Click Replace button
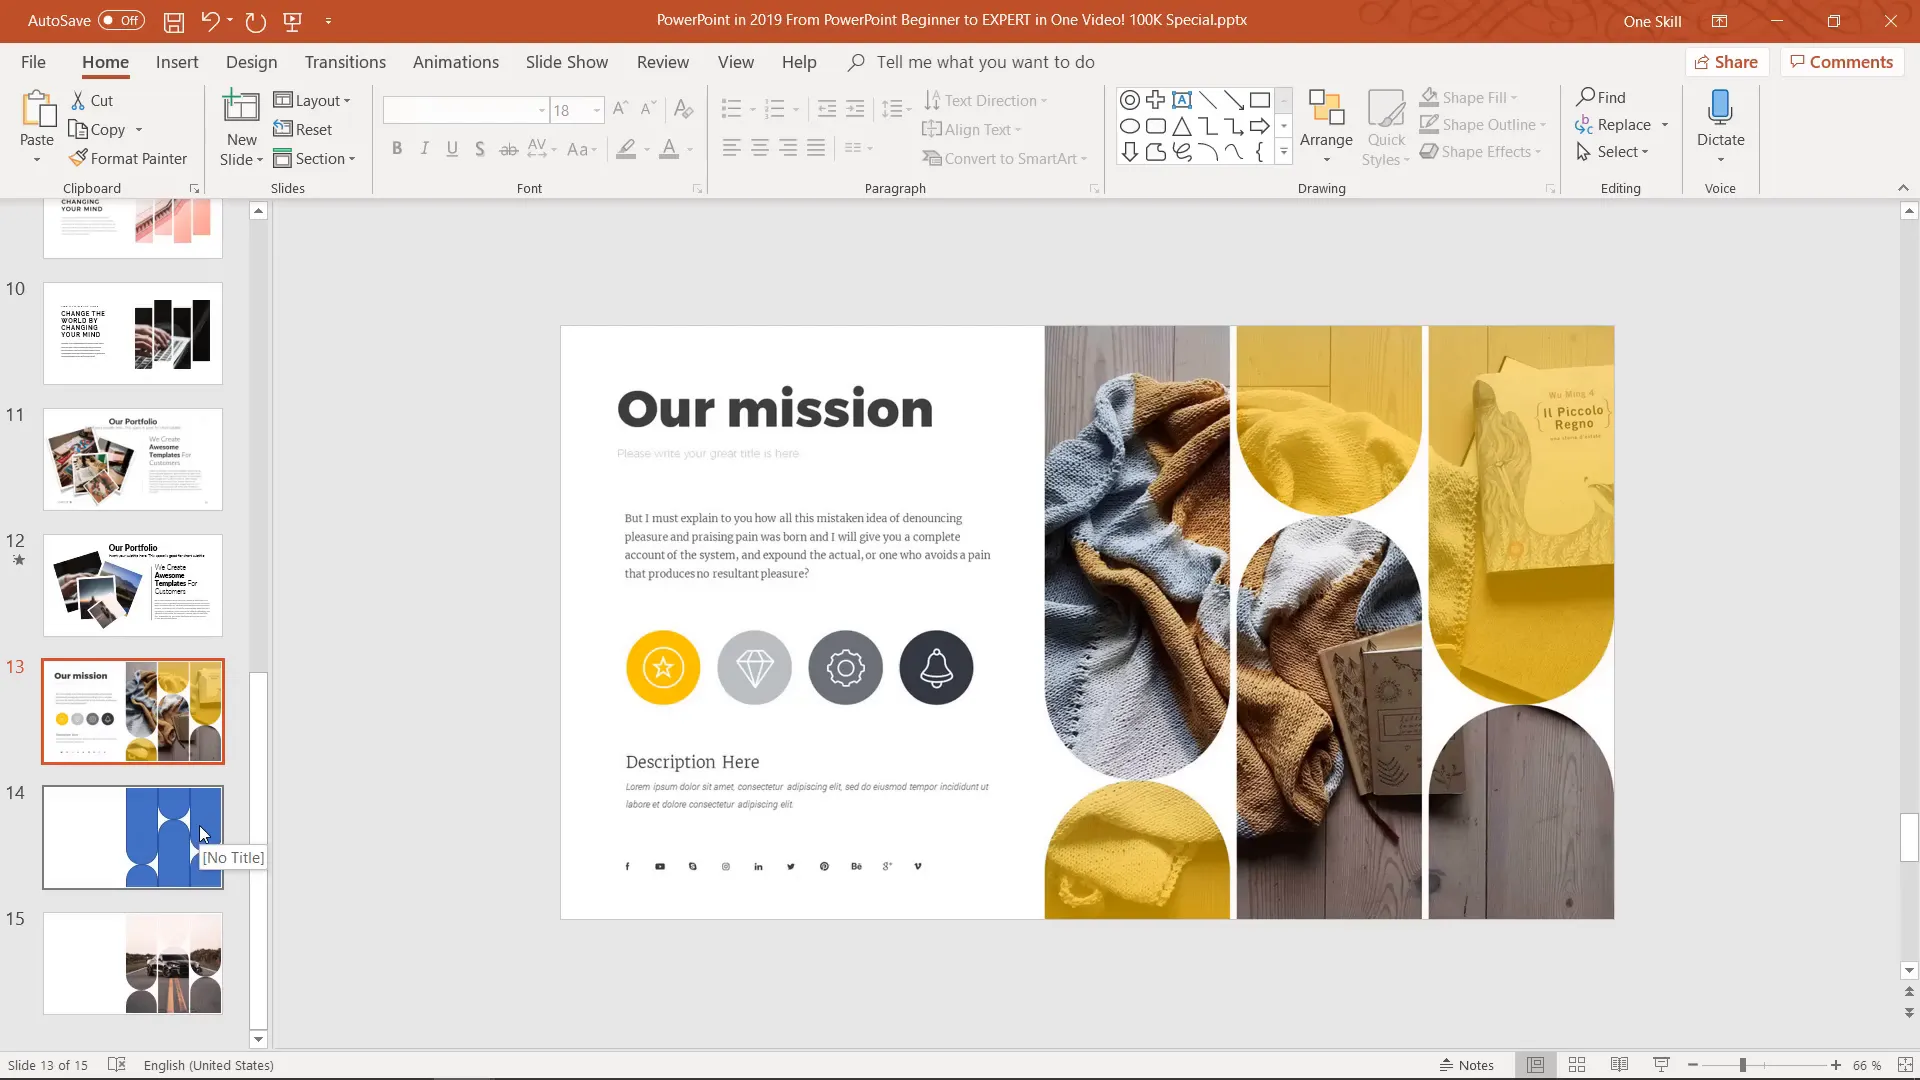This screenshot has height=1080, width=1920. pos(1613,124)
